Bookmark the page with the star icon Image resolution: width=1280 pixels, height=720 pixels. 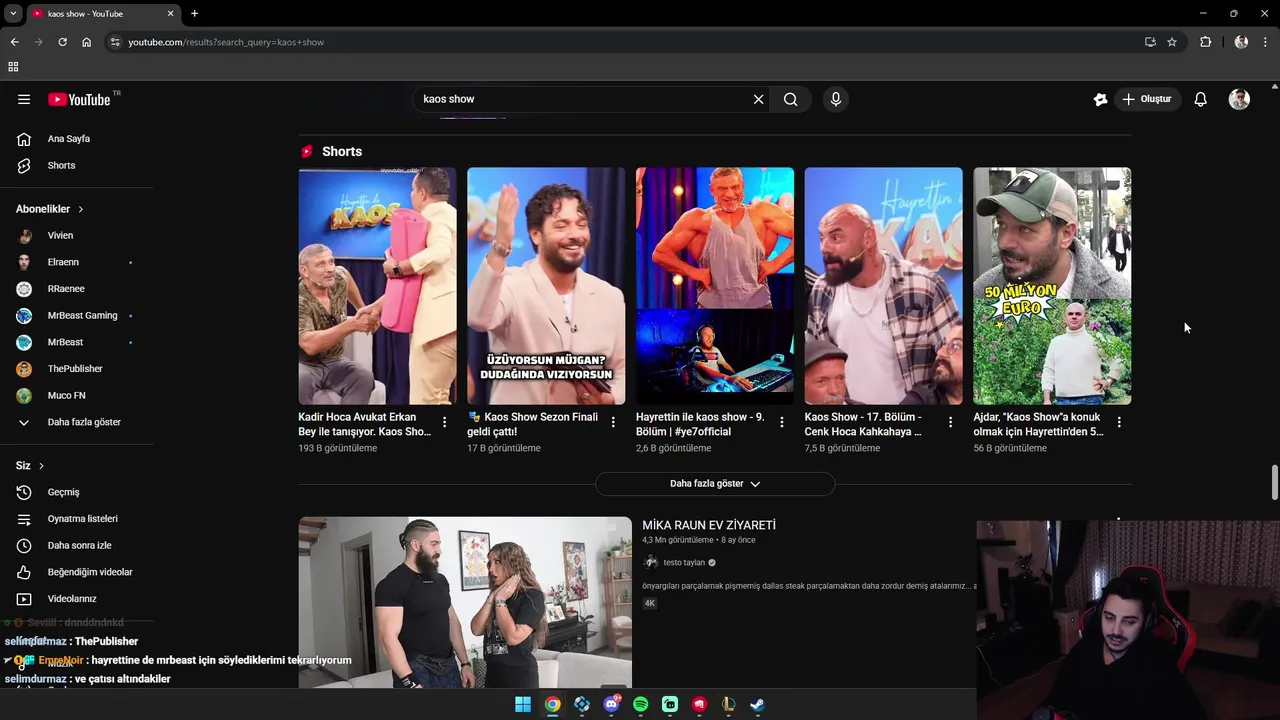tap(1172, 42)
